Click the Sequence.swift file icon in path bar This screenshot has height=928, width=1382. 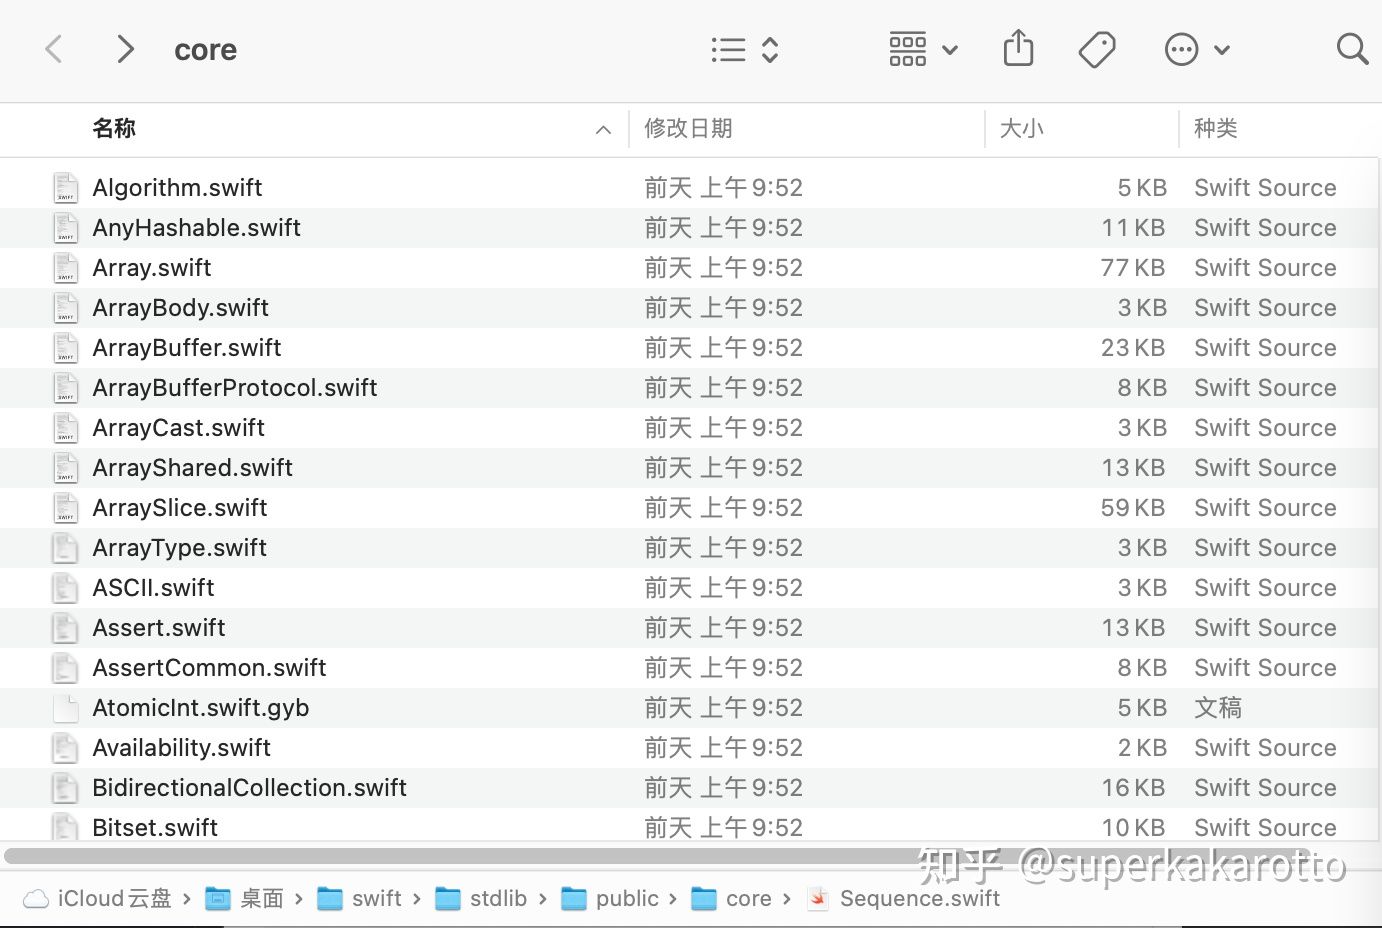818,898
